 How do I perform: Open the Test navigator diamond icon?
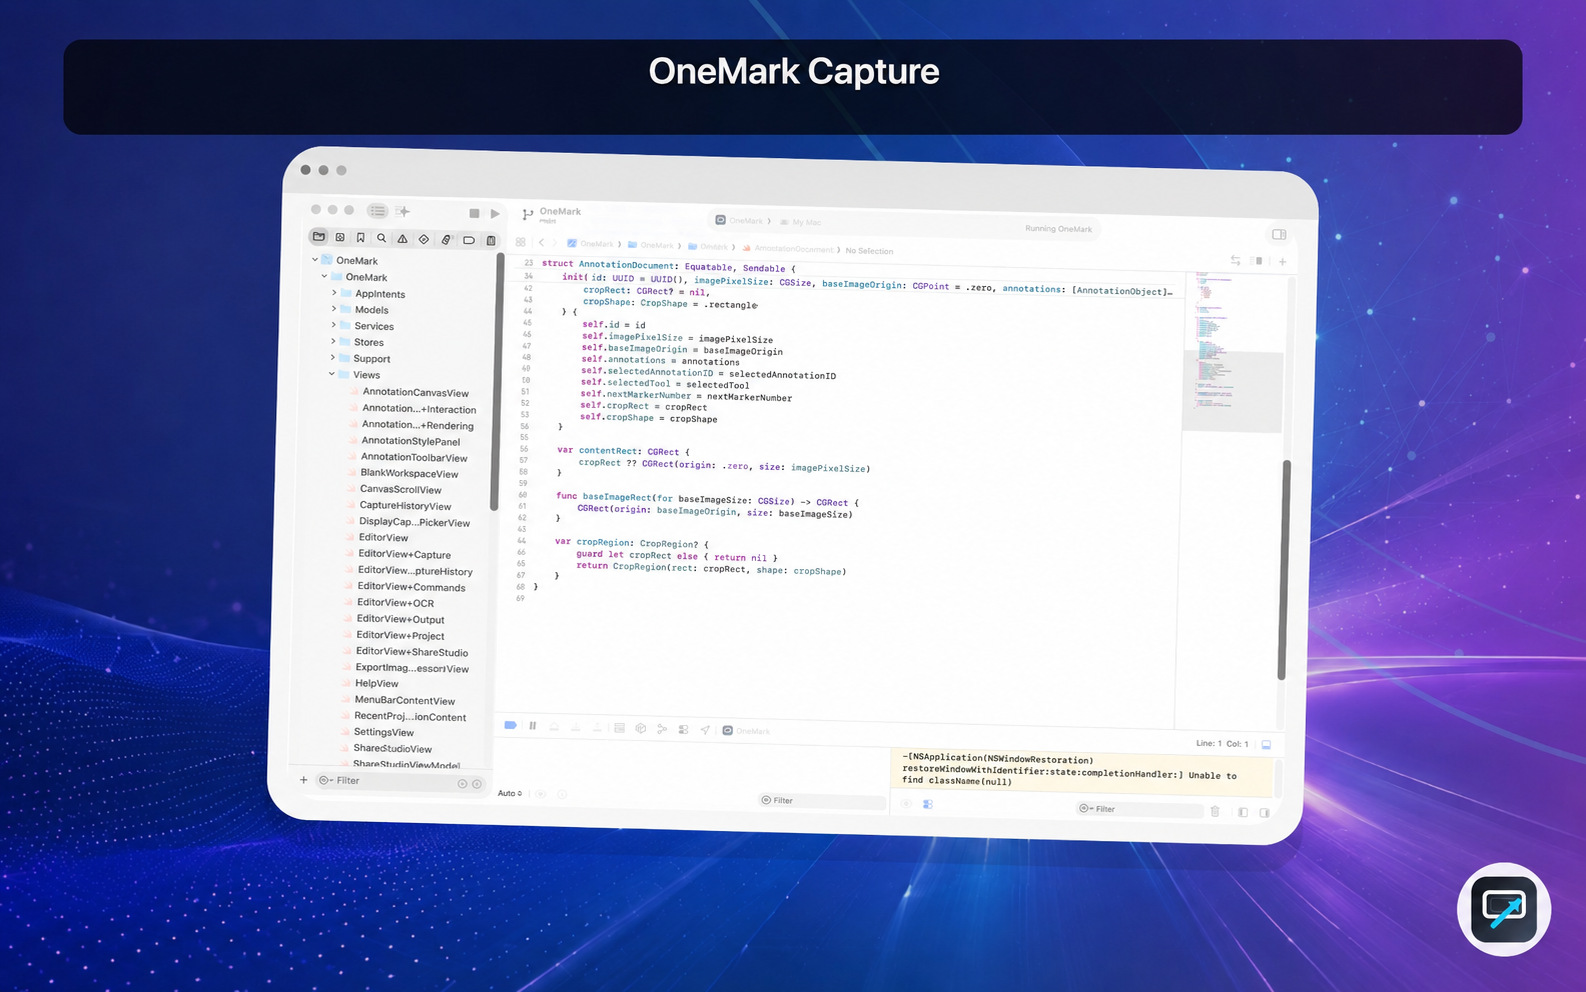424,239
